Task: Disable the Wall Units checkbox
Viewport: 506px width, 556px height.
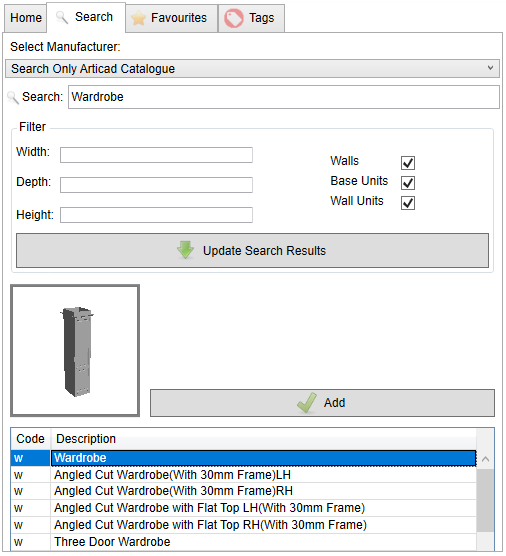Action: pos(408,203)
